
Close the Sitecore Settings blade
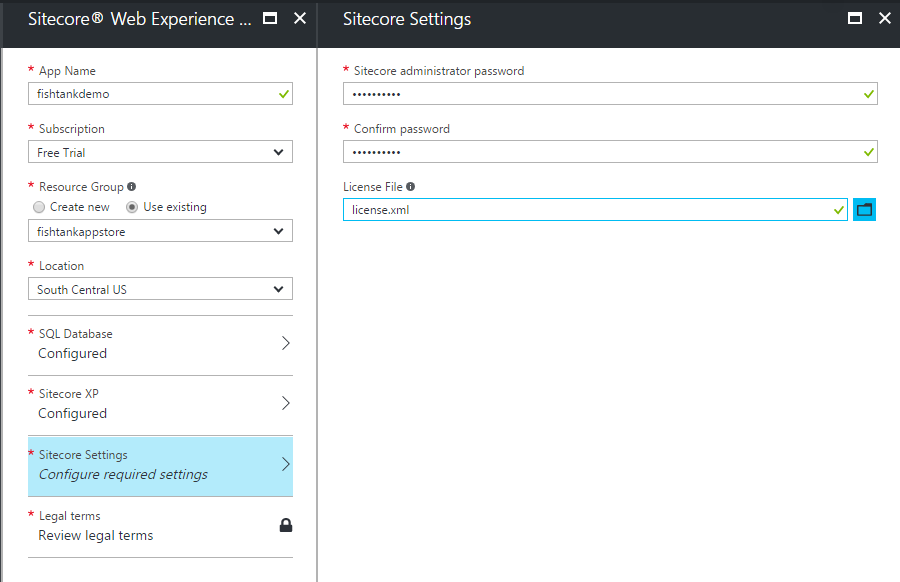(x=885, y=18)
